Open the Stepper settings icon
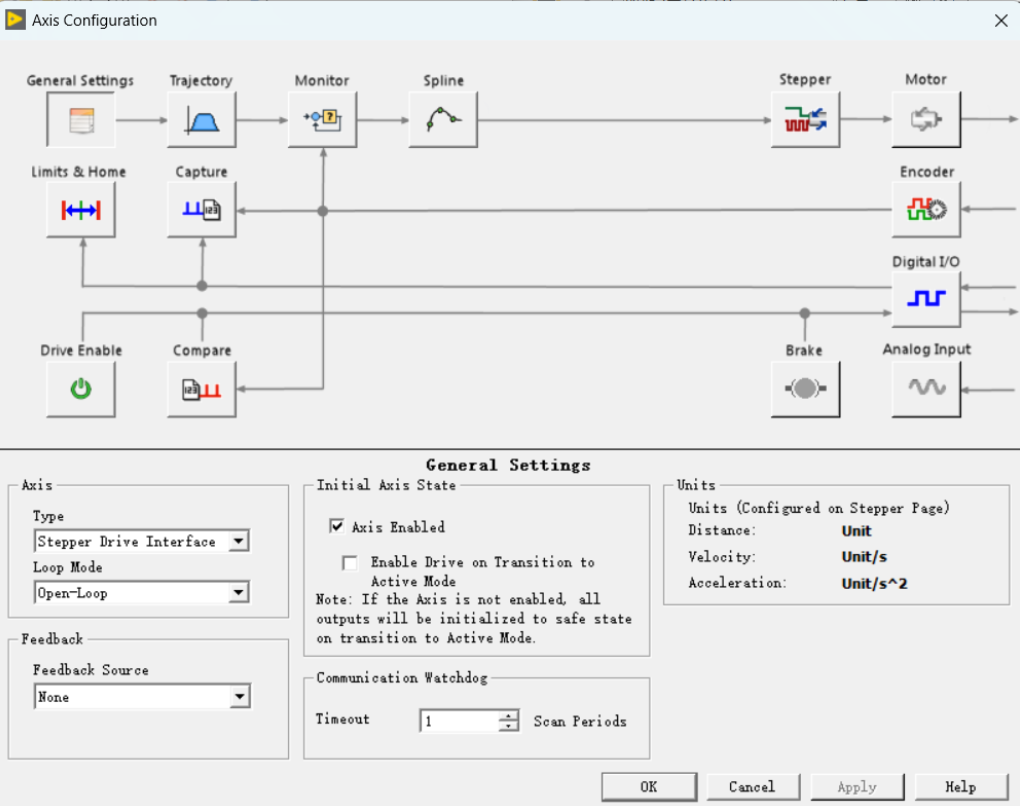Screen dimensions: 1020x806 pyautogui.click(x=805, y=121)
